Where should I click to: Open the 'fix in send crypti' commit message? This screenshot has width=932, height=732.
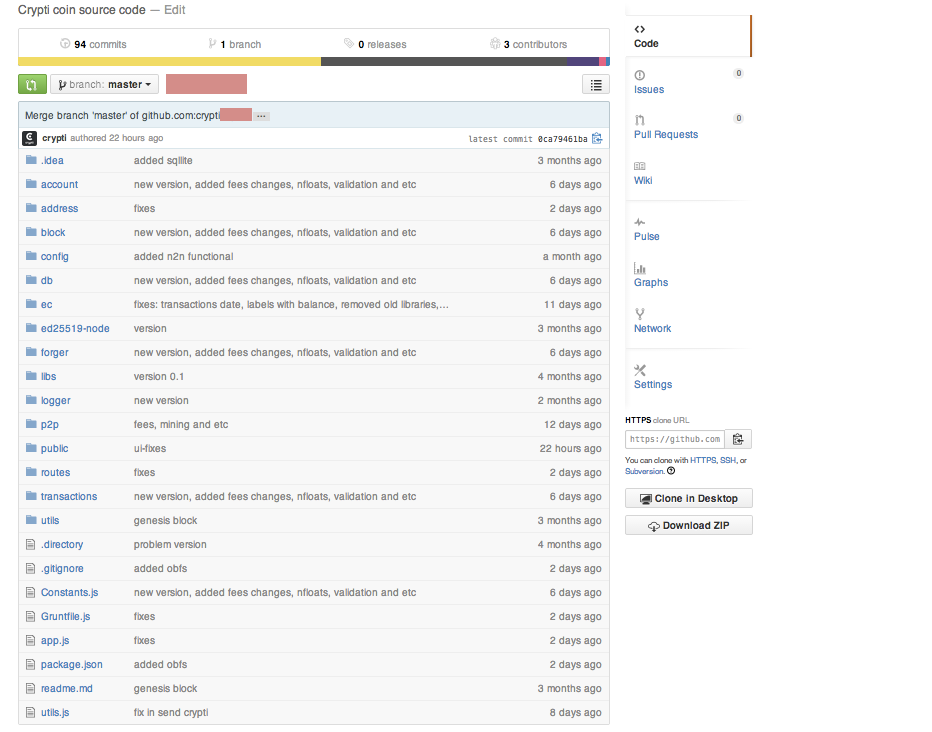point(171,713)
